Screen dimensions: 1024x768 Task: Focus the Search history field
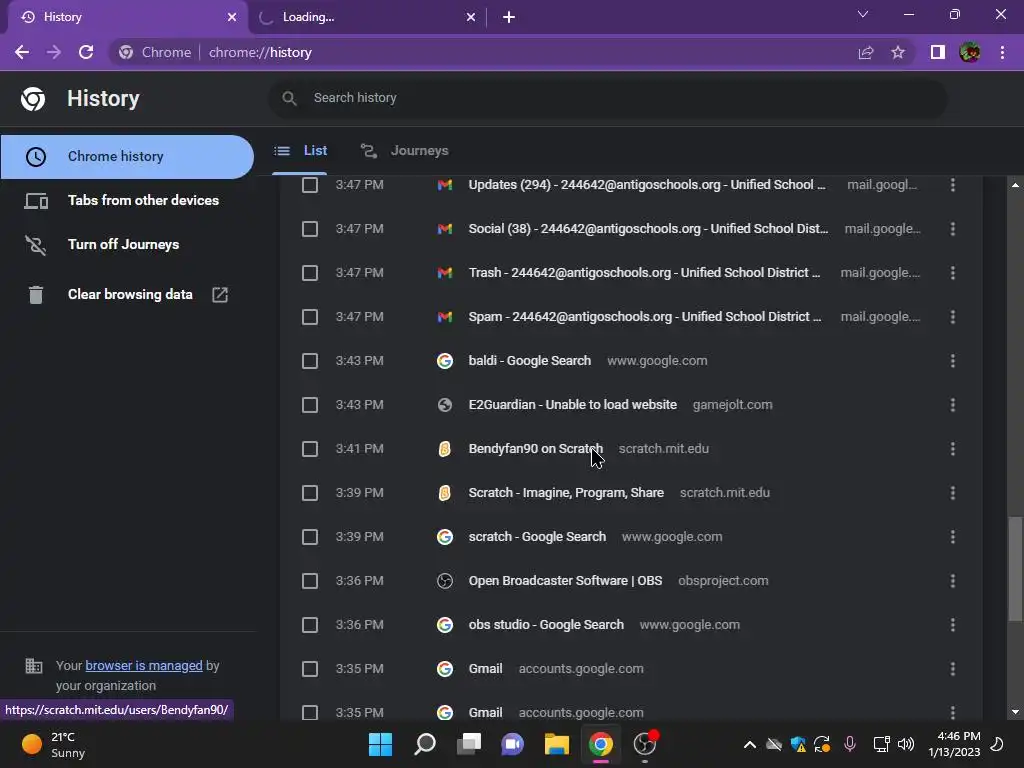click(x=608, y=98)
